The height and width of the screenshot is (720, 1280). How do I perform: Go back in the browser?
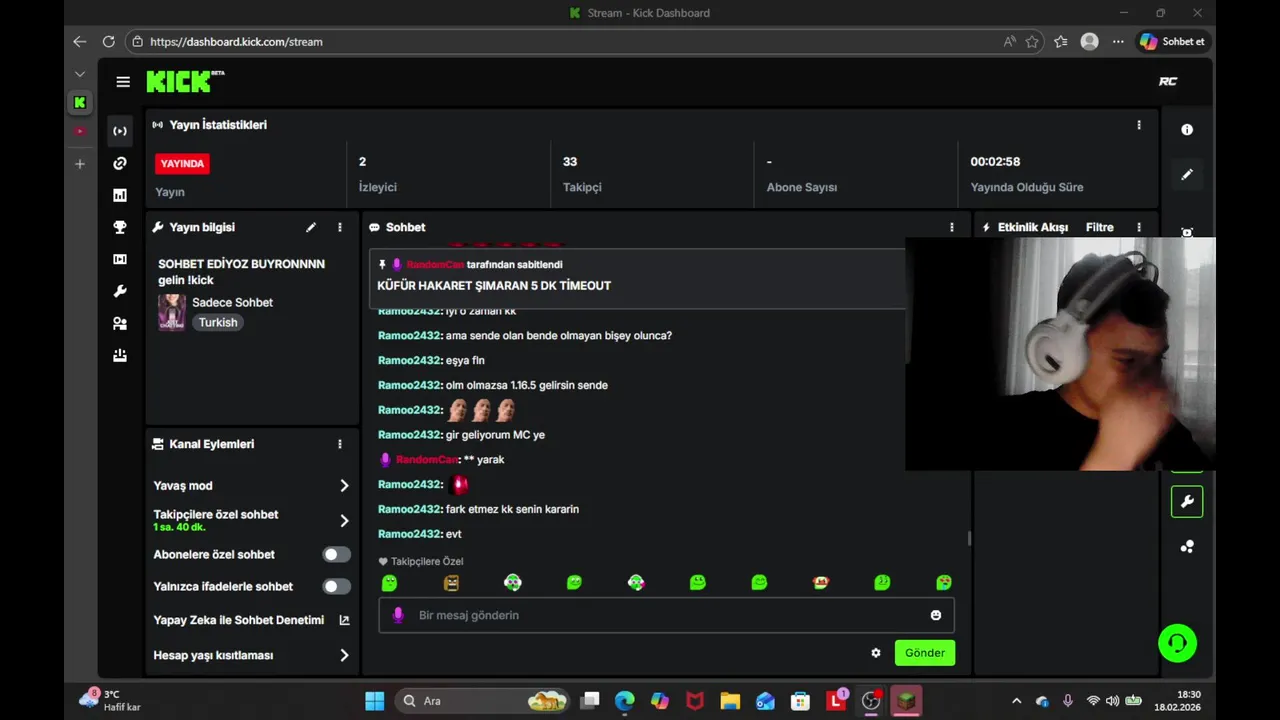pyautogui.click(x=80, y=42)
